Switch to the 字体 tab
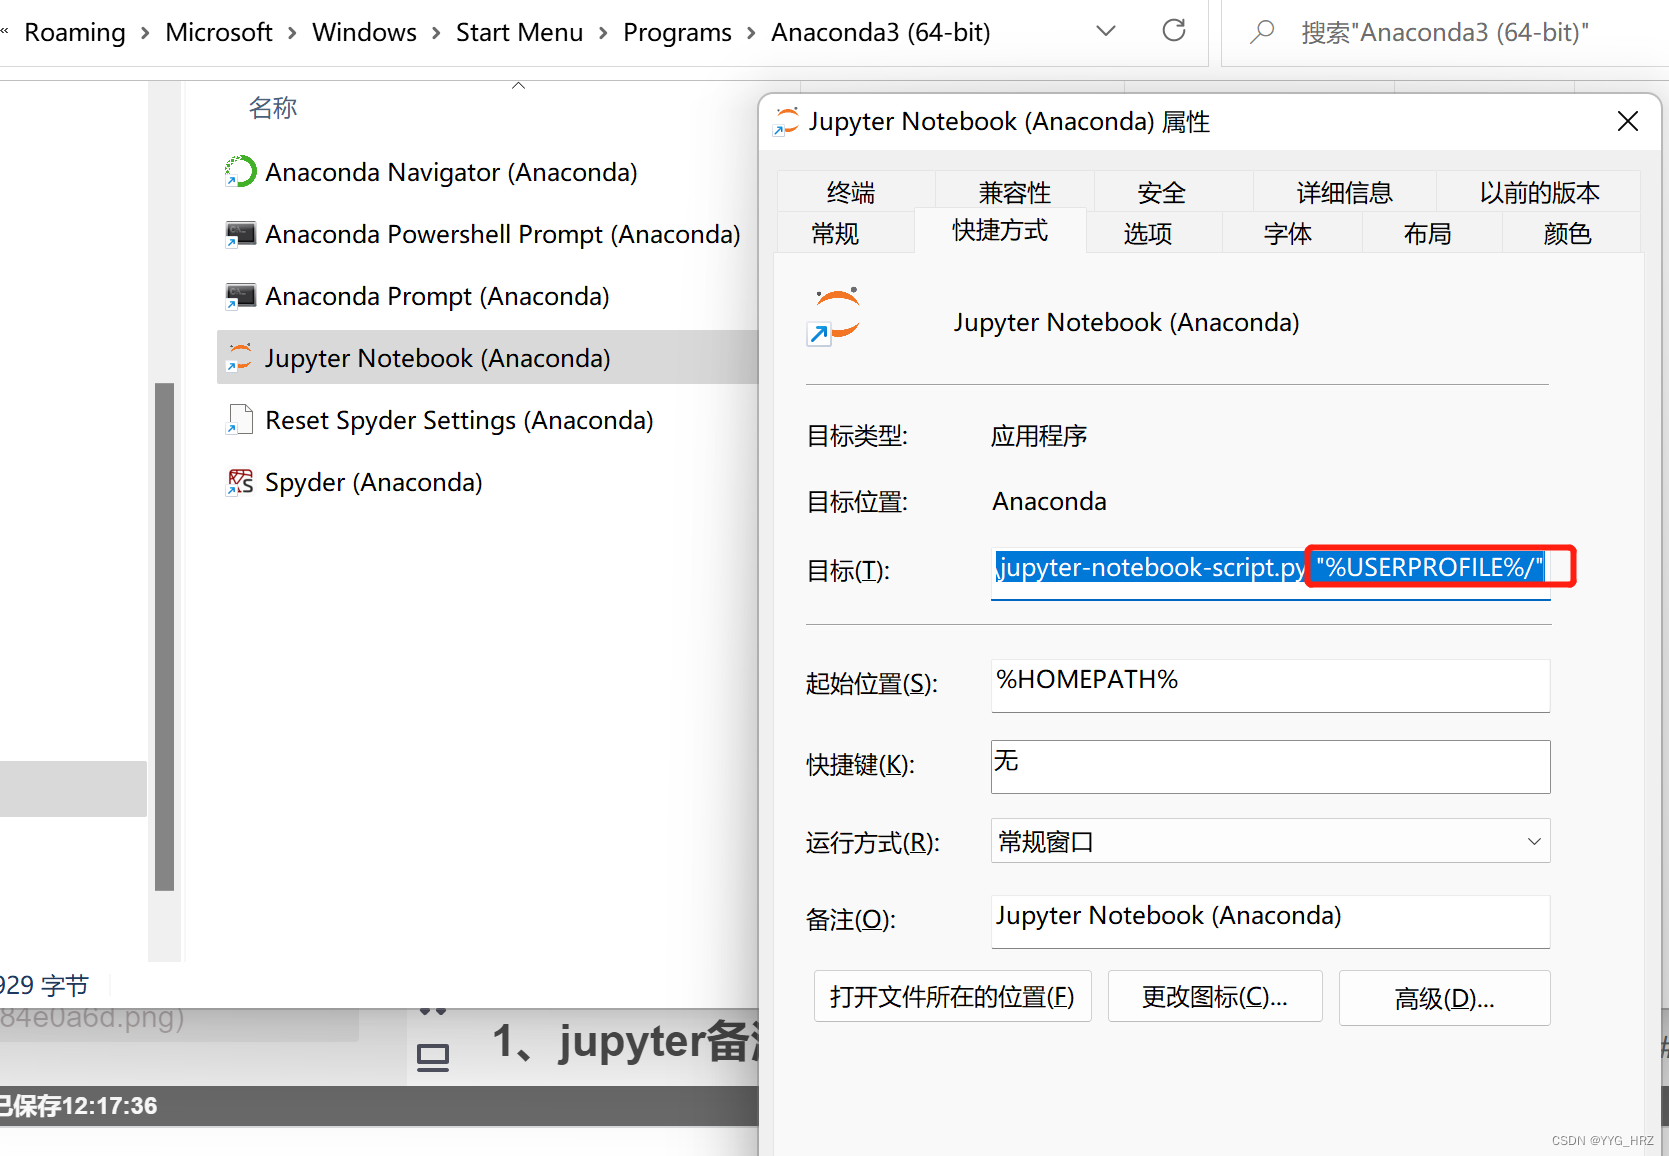 (x=1287, y=233)
